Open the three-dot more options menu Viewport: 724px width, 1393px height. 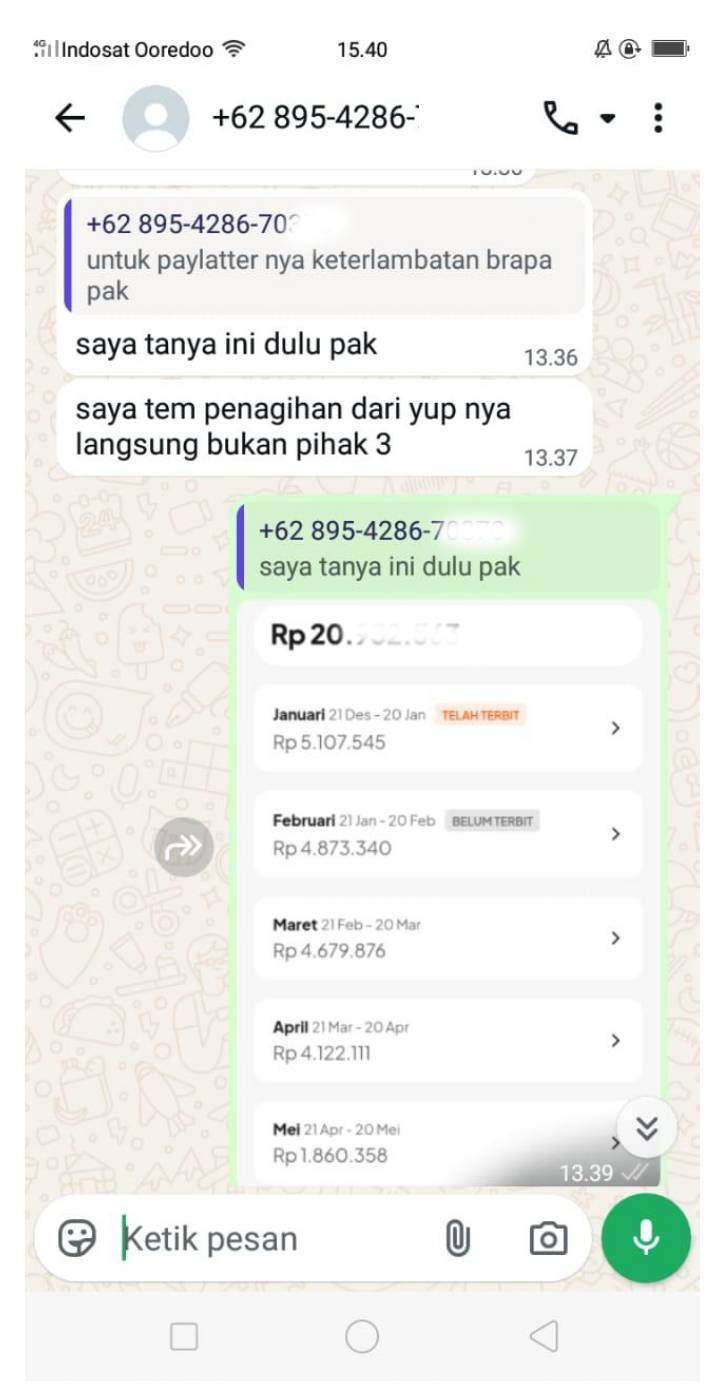click(658, 119)
